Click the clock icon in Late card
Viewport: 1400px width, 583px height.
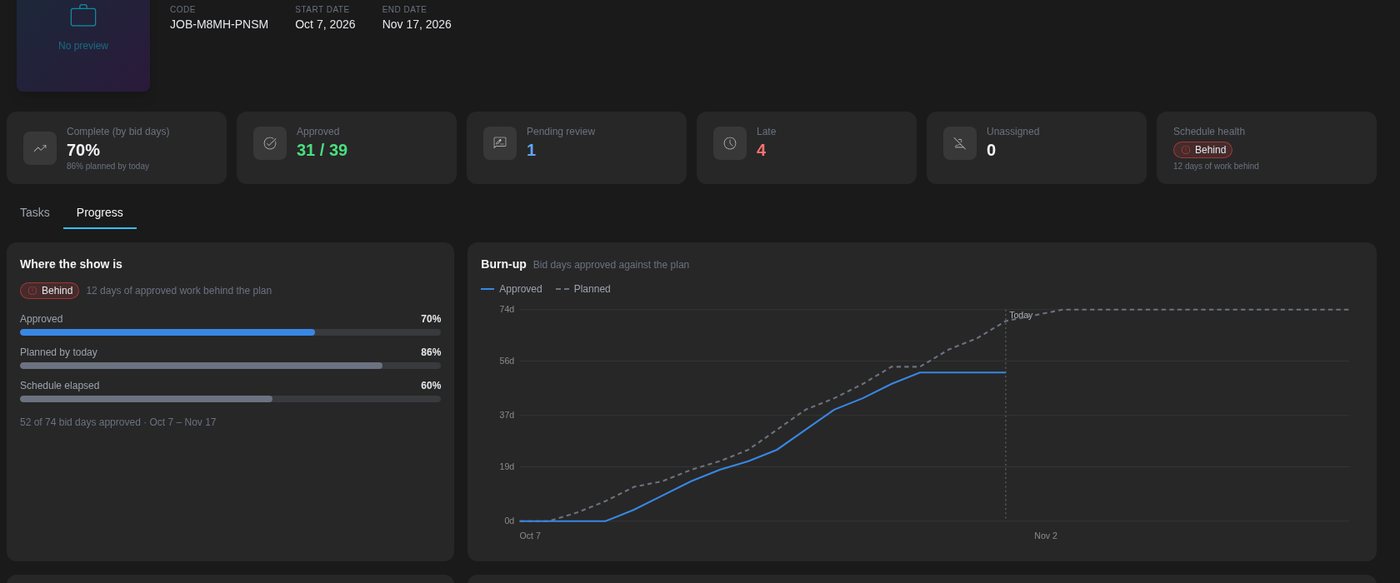[x=730, y=143]
